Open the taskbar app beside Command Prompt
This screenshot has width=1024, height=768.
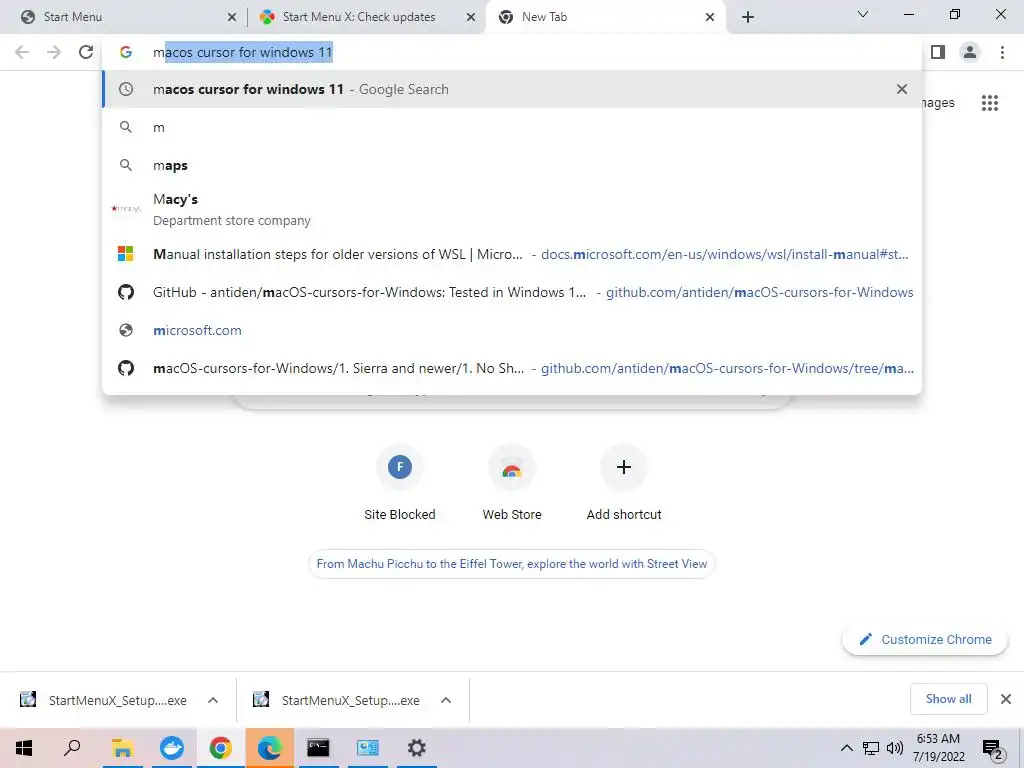tap(368, 748)
